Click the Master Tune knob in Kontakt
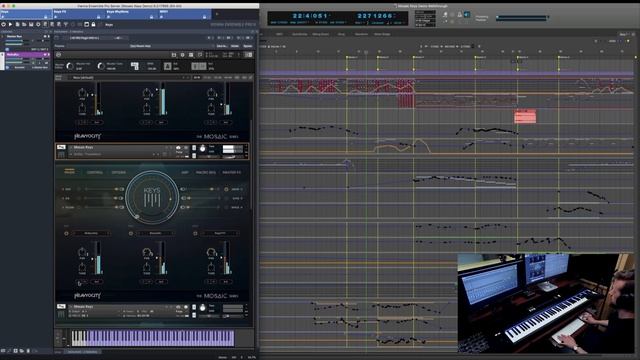Screen dimensions: 640x360 point(100,66)
